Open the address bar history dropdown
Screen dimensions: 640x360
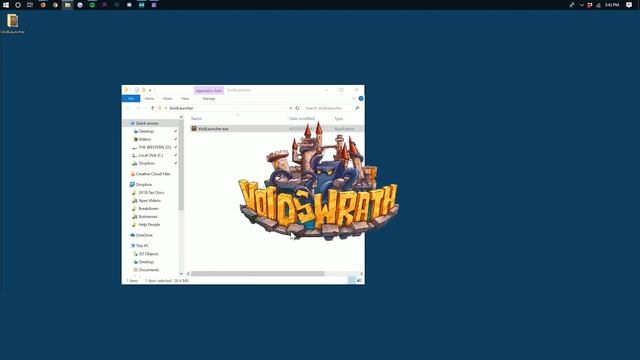click(291, 108)
